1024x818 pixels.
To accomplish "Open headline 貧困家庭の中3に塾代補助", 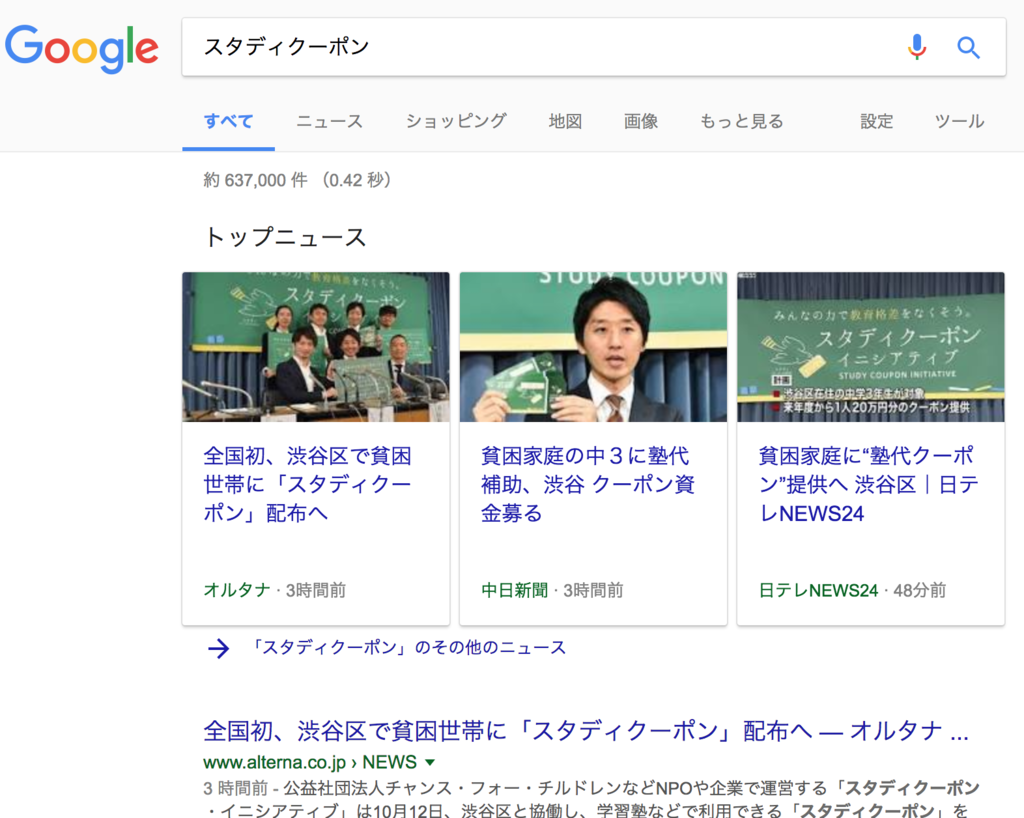I will click(588, 484).
